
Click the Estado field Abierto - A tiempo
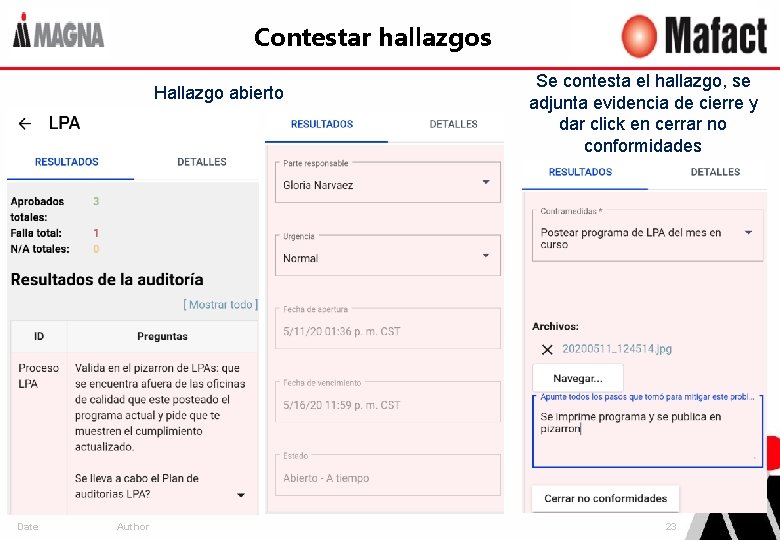pos(388,475)
